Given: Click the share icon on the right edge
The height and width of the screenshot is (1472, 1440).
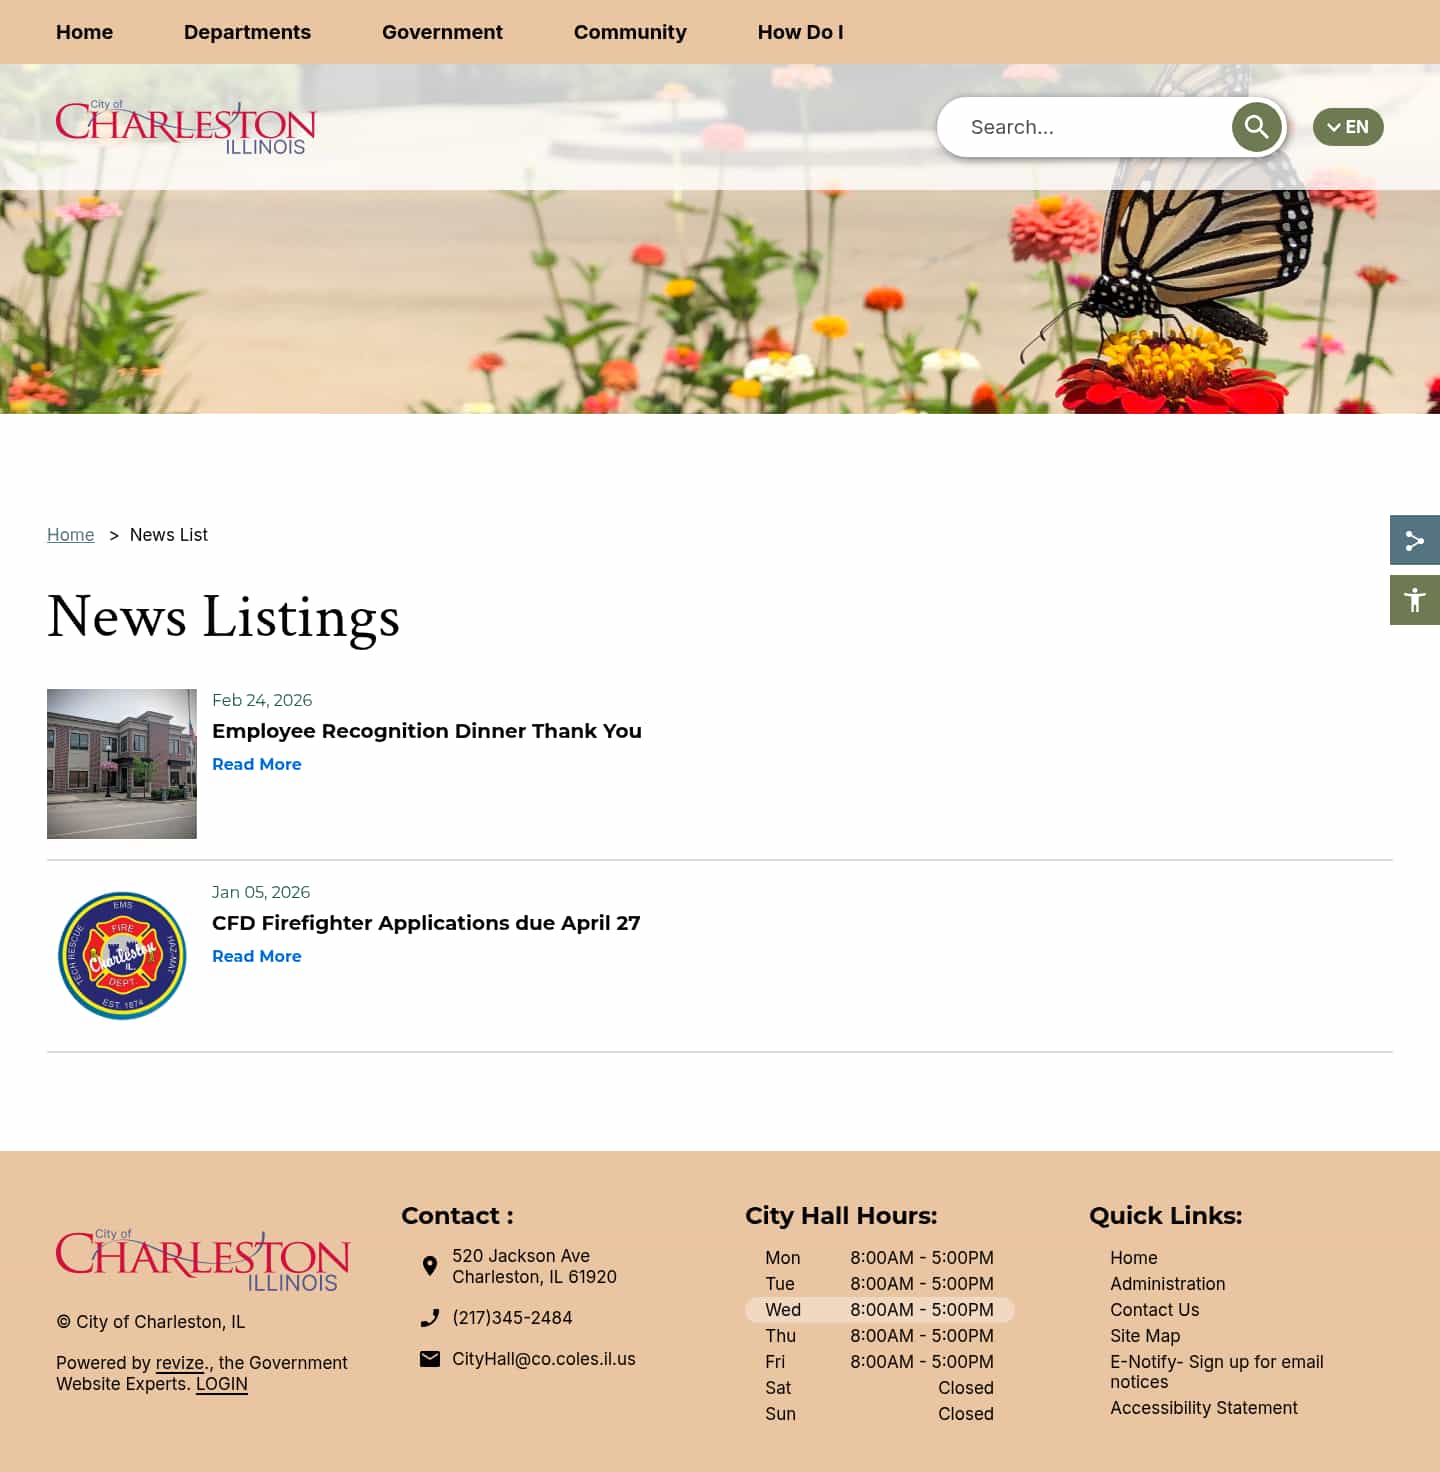Looking at the screenshot, I should pyautogui.click(x=1414, y=540).
